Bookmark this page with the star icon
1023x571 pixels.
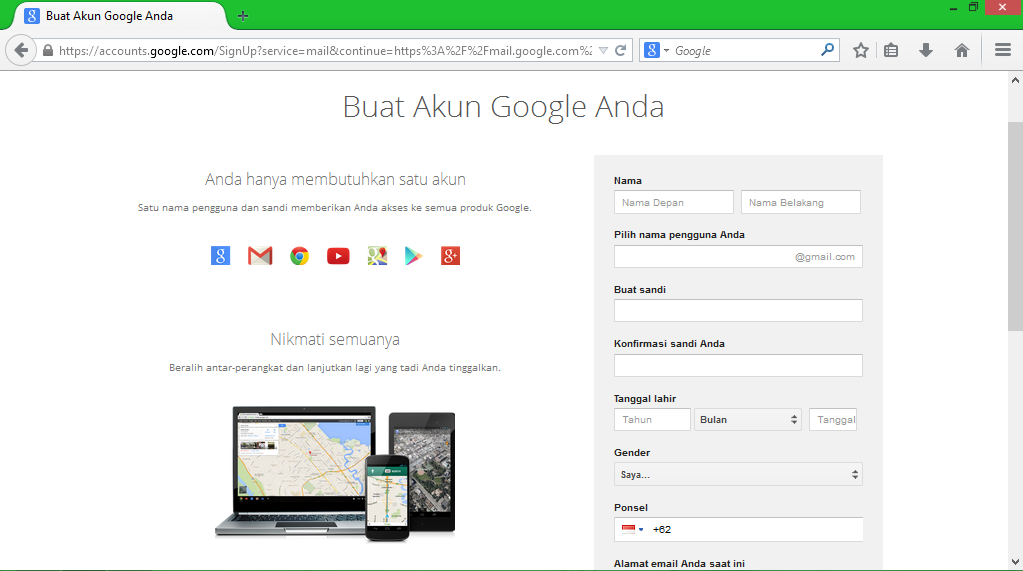(x=861, y=50)
